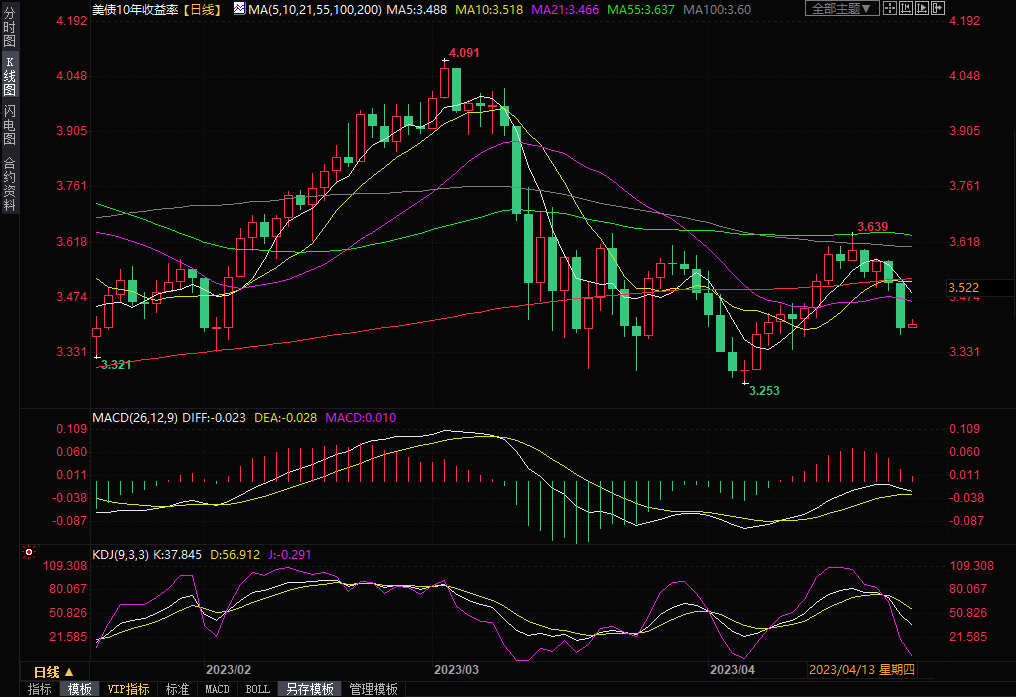Click the red dot icon beside KDJ panel
The image size is (1016, 697).
[x=28, y=552]
